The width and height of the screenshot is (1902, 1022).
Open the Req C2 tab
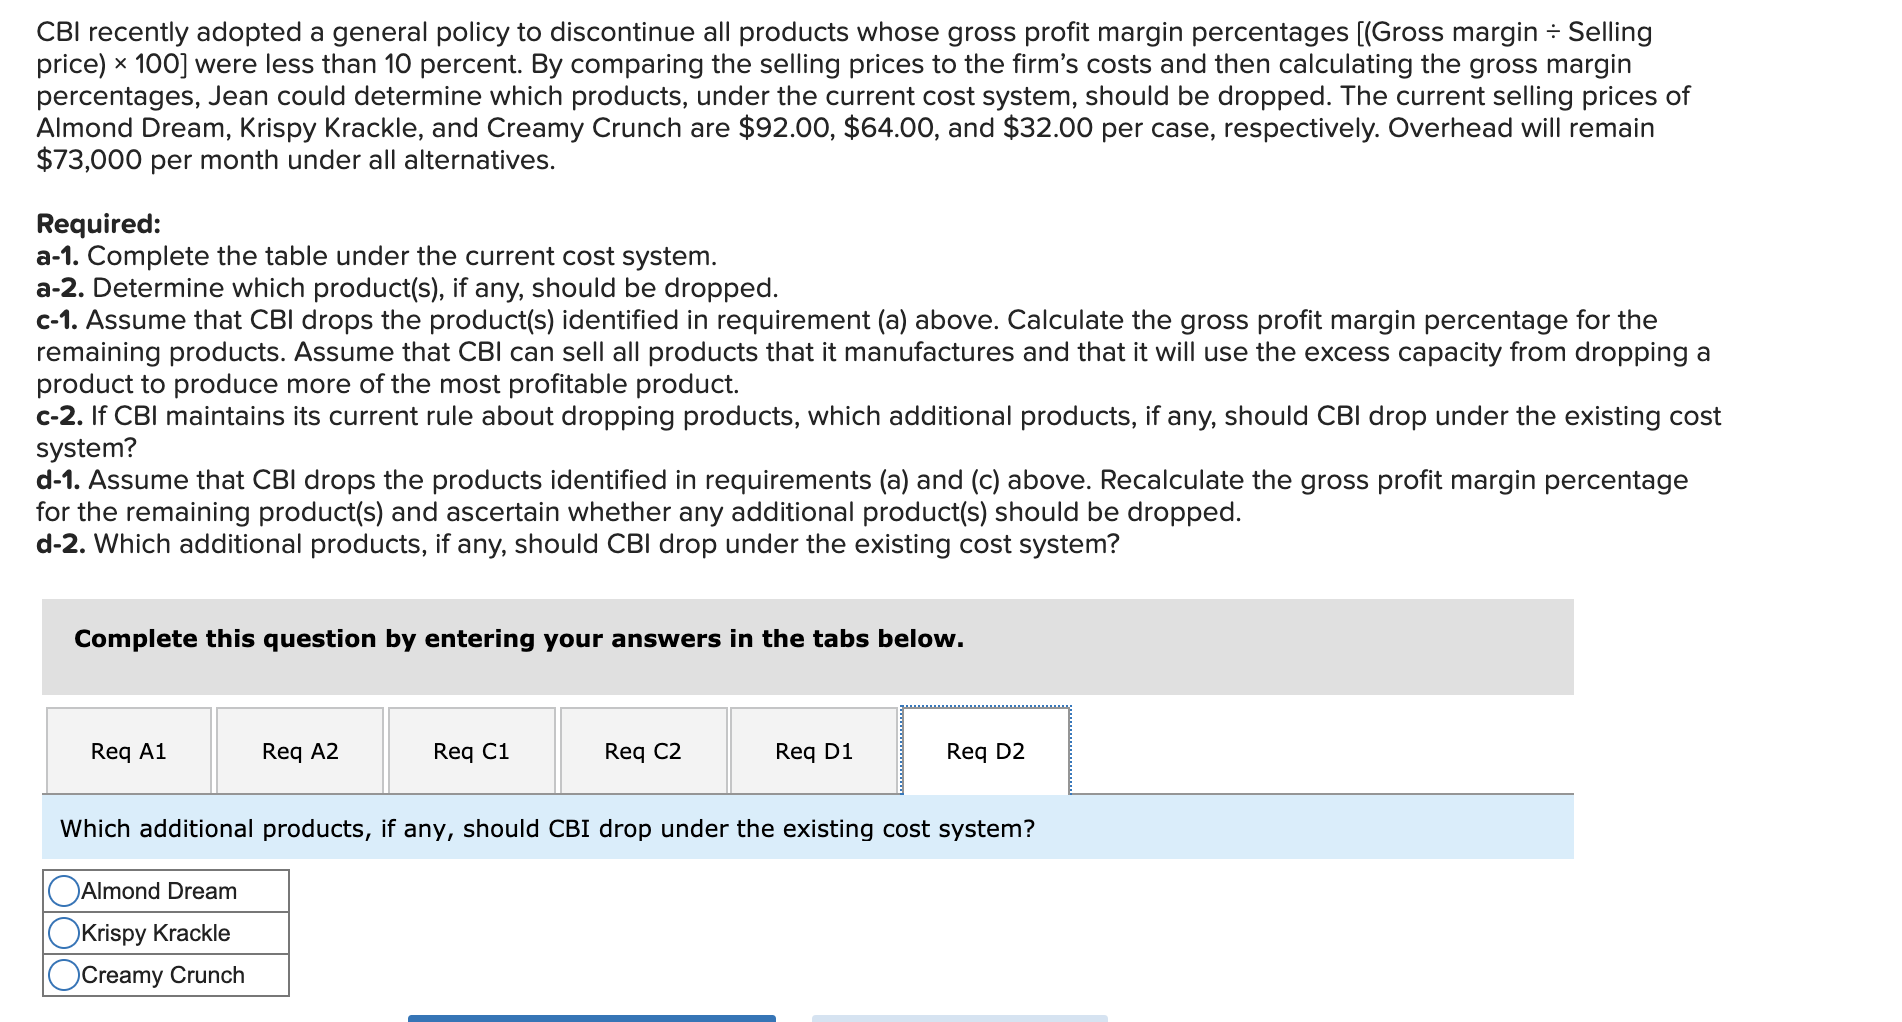coord(643,750)
